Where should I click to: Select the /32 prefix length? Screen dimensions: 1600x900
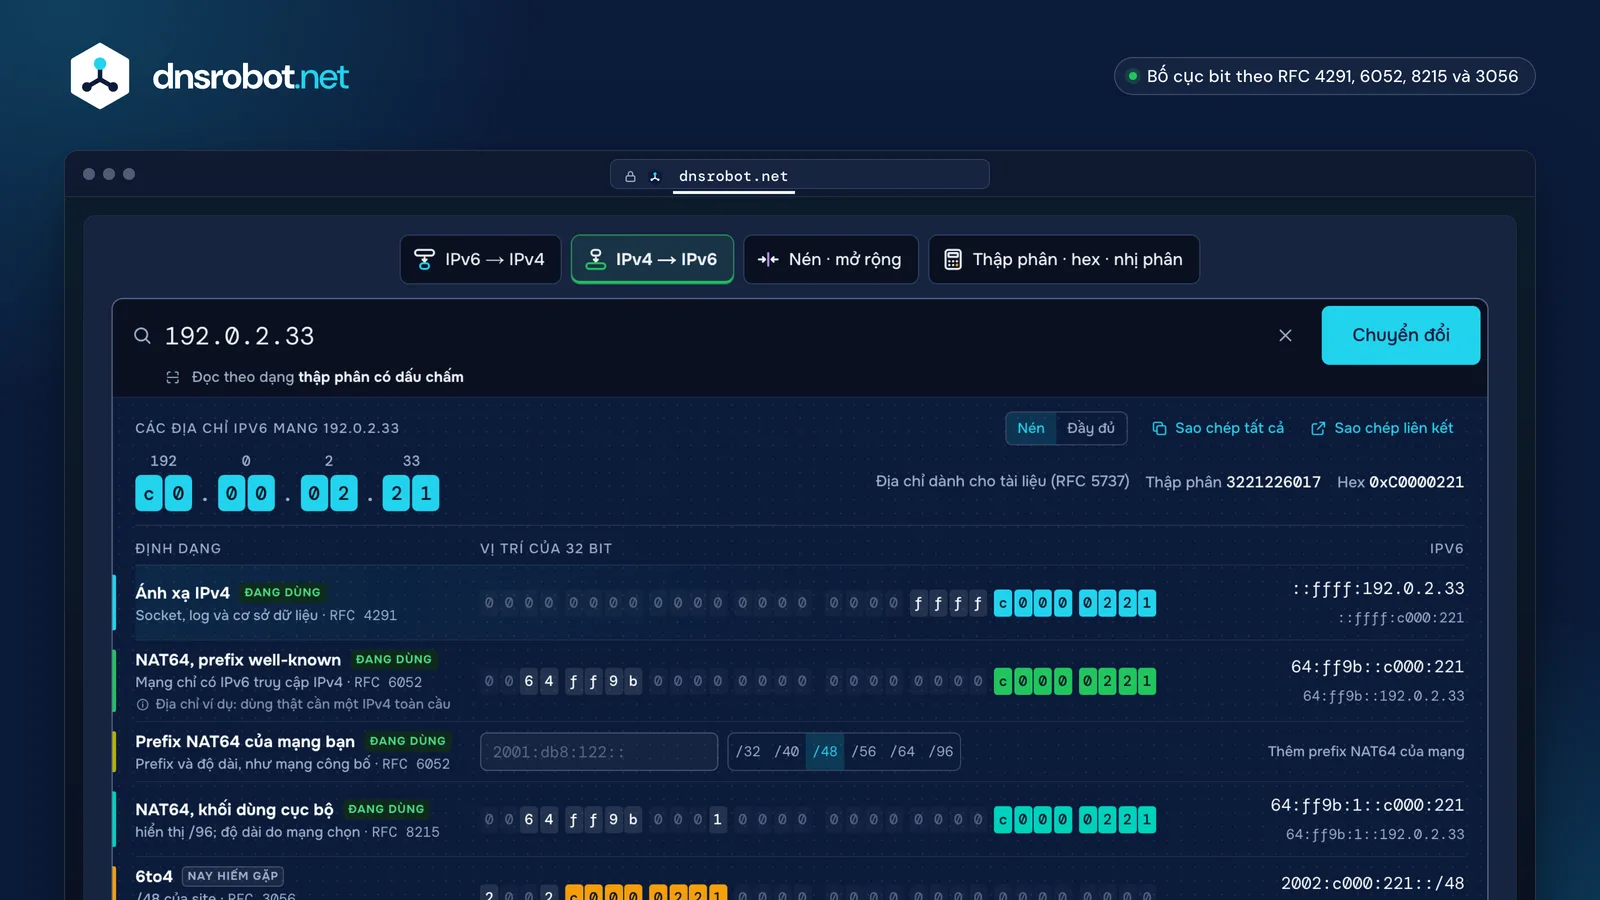click(x=748, y=752)
